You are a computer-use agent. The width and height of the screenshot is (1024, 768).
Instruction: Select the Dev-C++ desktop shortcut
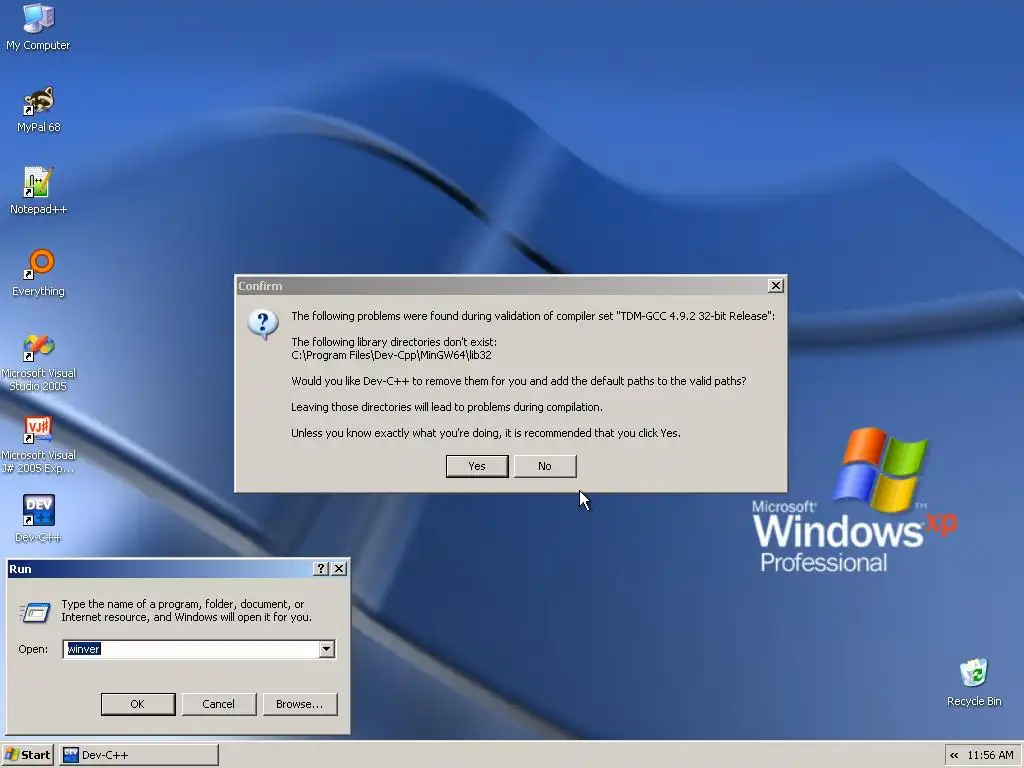point(39,519)
